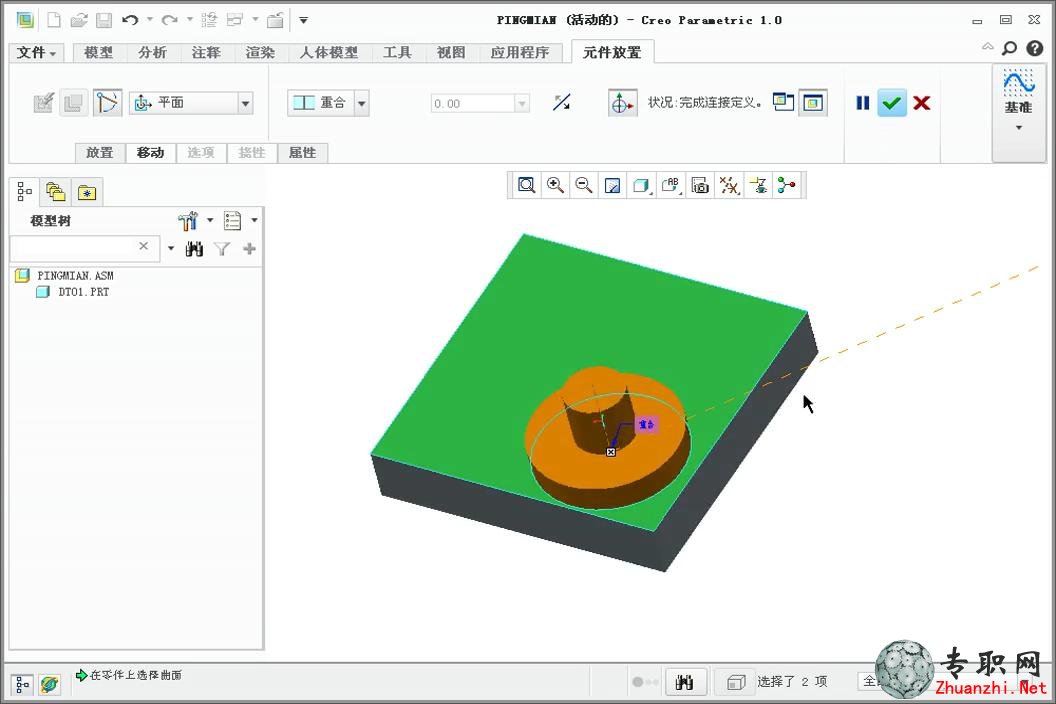Screen dimensions: 1056x704
Task: Open the model tree settings icon
Action: [188, 220]
